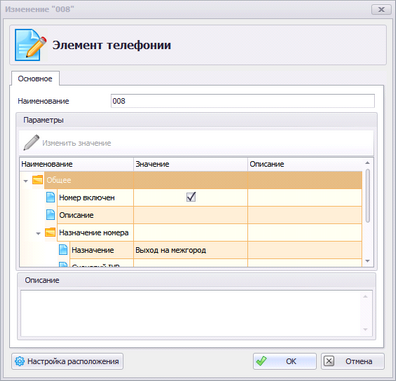Click the Наименование column header
The height and width of the screenshot is (381, 396).
click(x=77, y=164)
